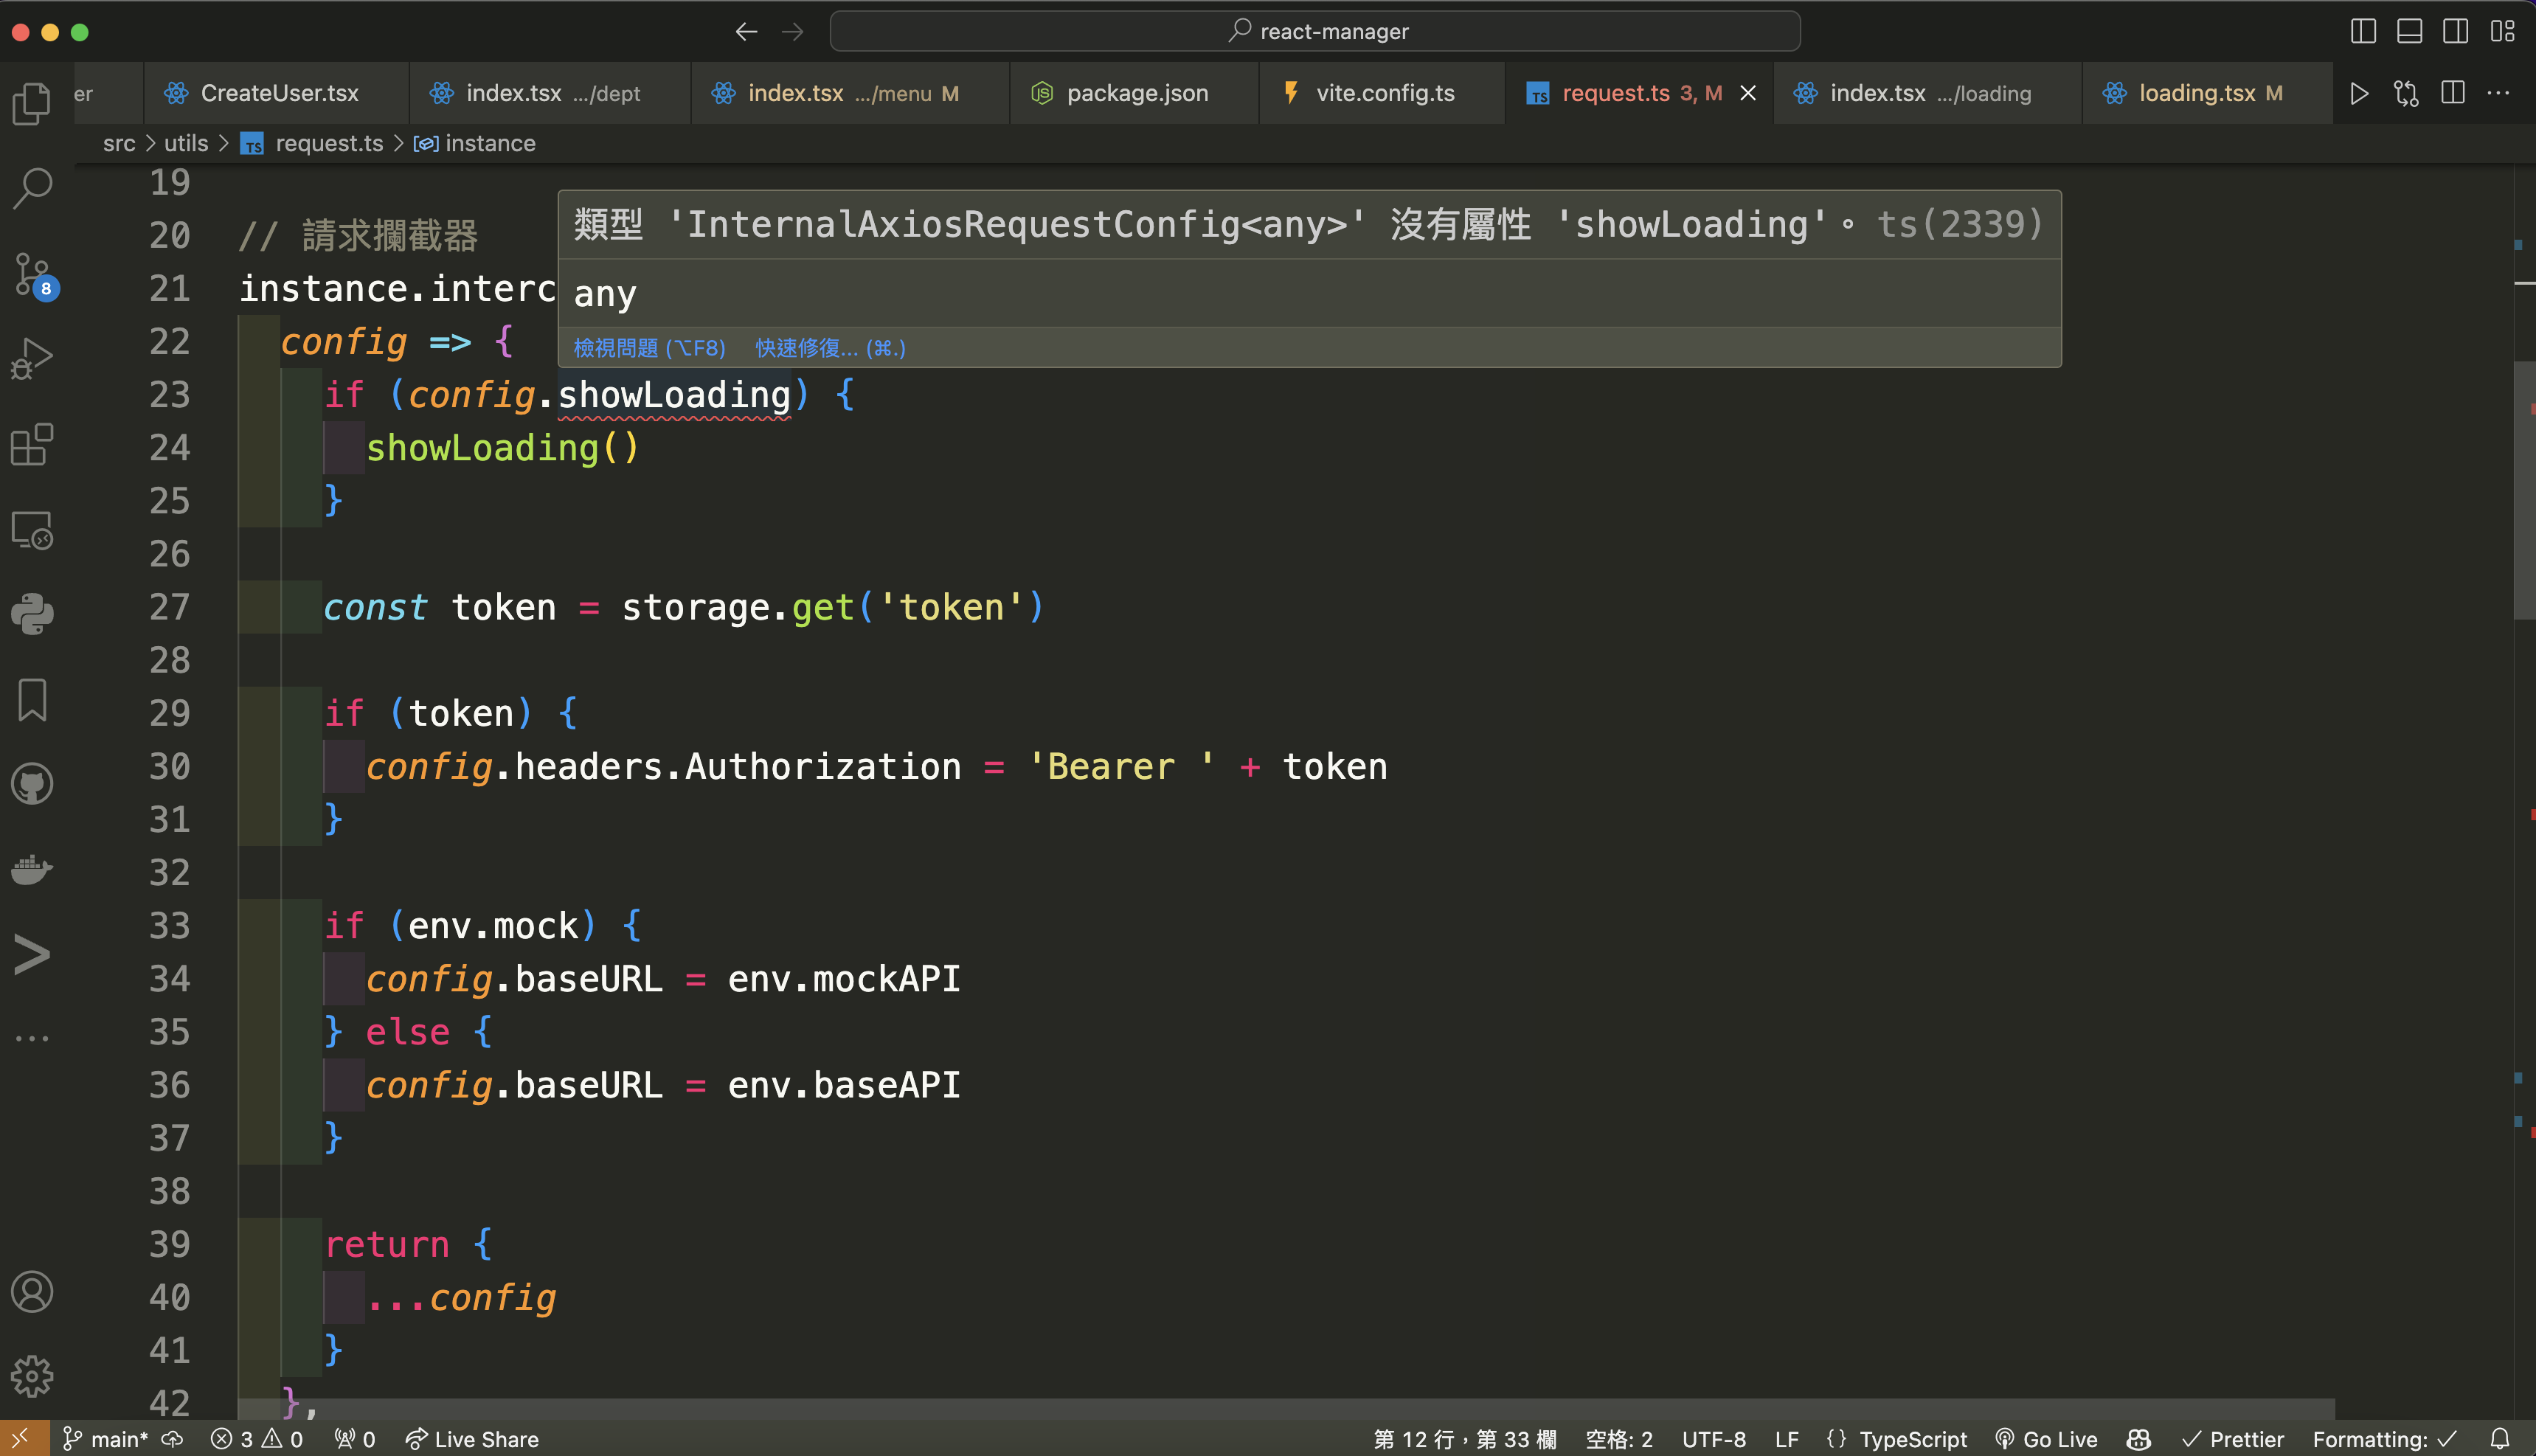Viewport: 2536px width, 1456px height.
Task: Open the Search view in activity bar
Action: pyautogui.click(x=32, y=187)
